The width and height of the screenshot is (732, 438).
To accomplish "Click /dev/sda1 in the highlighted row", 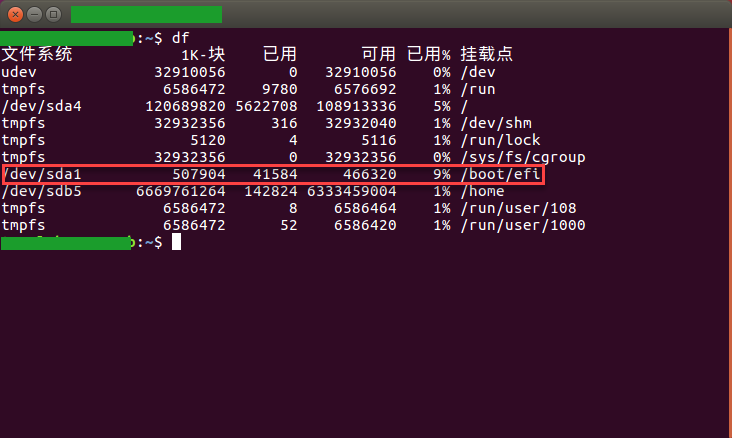I will [x=41, y=175].
